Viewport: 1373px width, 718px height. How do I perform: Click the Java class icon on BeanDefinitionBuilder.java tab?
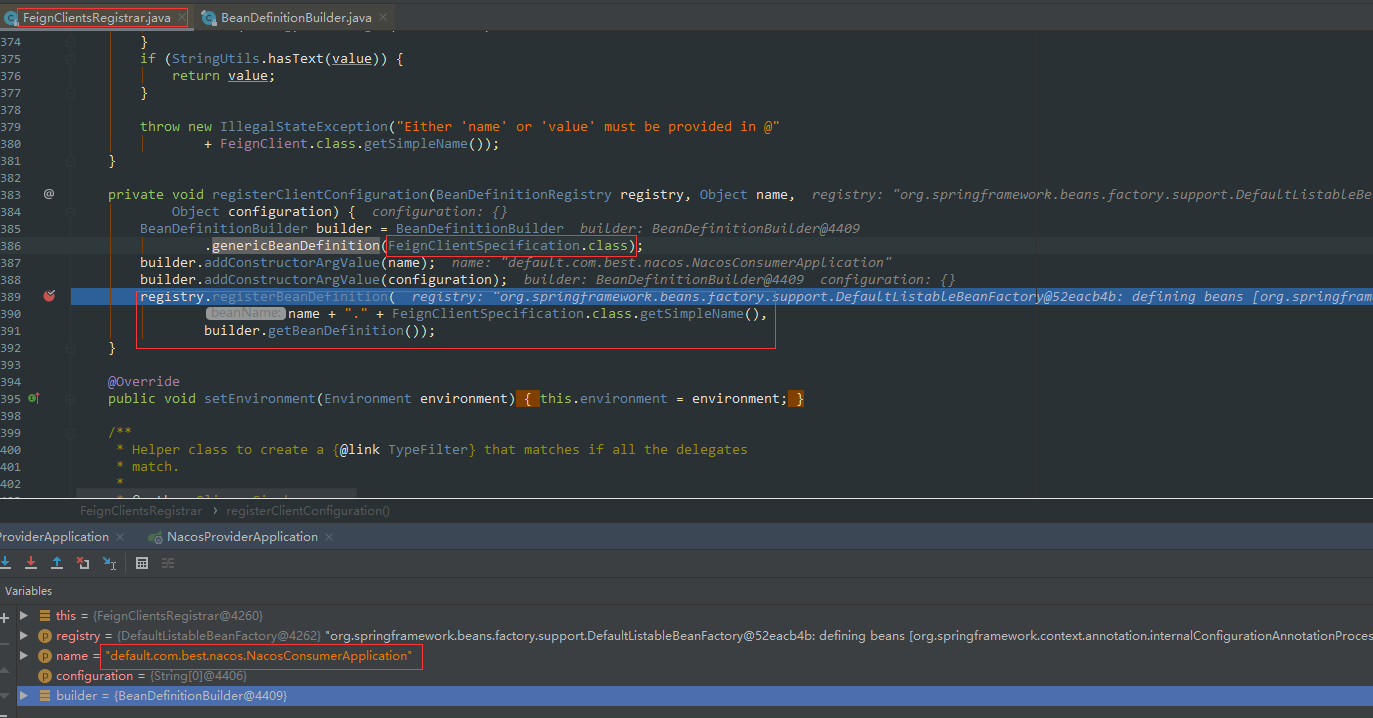click(209, 18)
